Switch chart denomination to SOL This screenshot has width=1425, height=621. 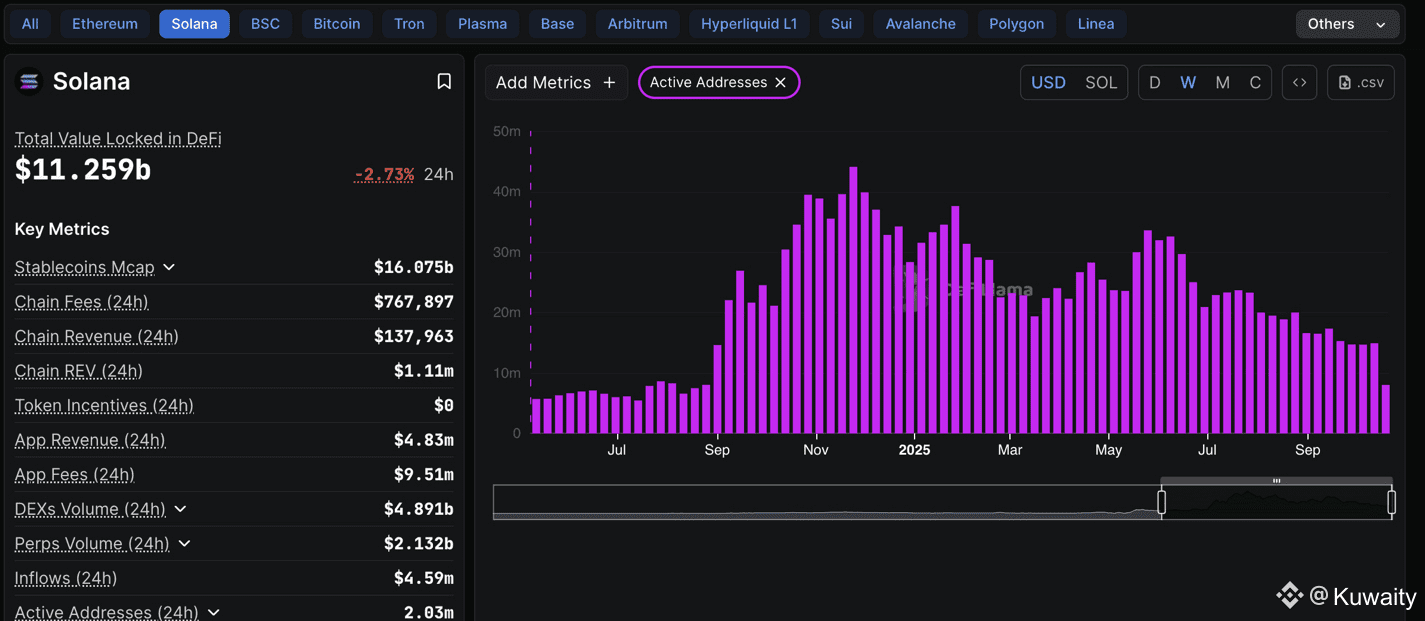[x=1100, y=83]
